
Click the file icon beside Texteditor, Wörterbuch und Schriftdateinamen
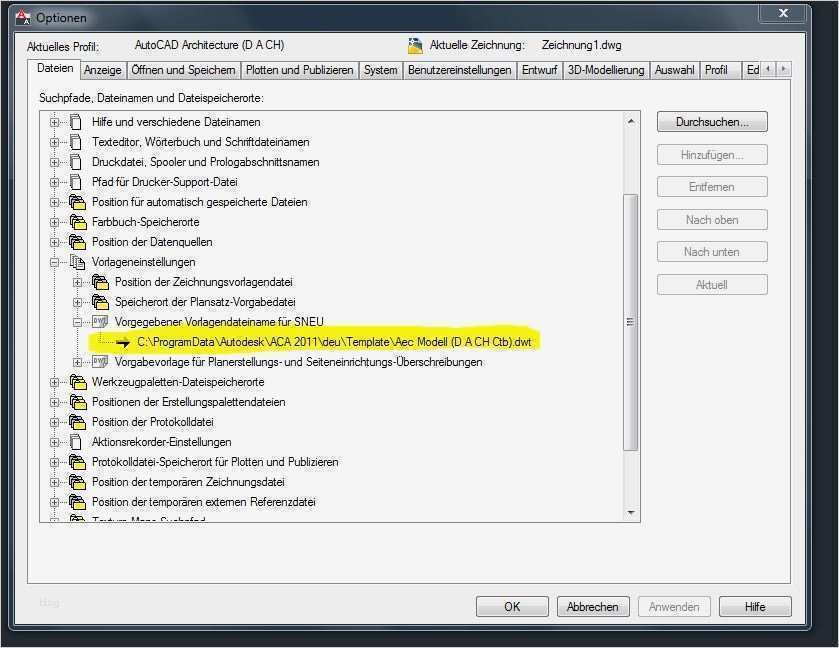tap(76, 142)
